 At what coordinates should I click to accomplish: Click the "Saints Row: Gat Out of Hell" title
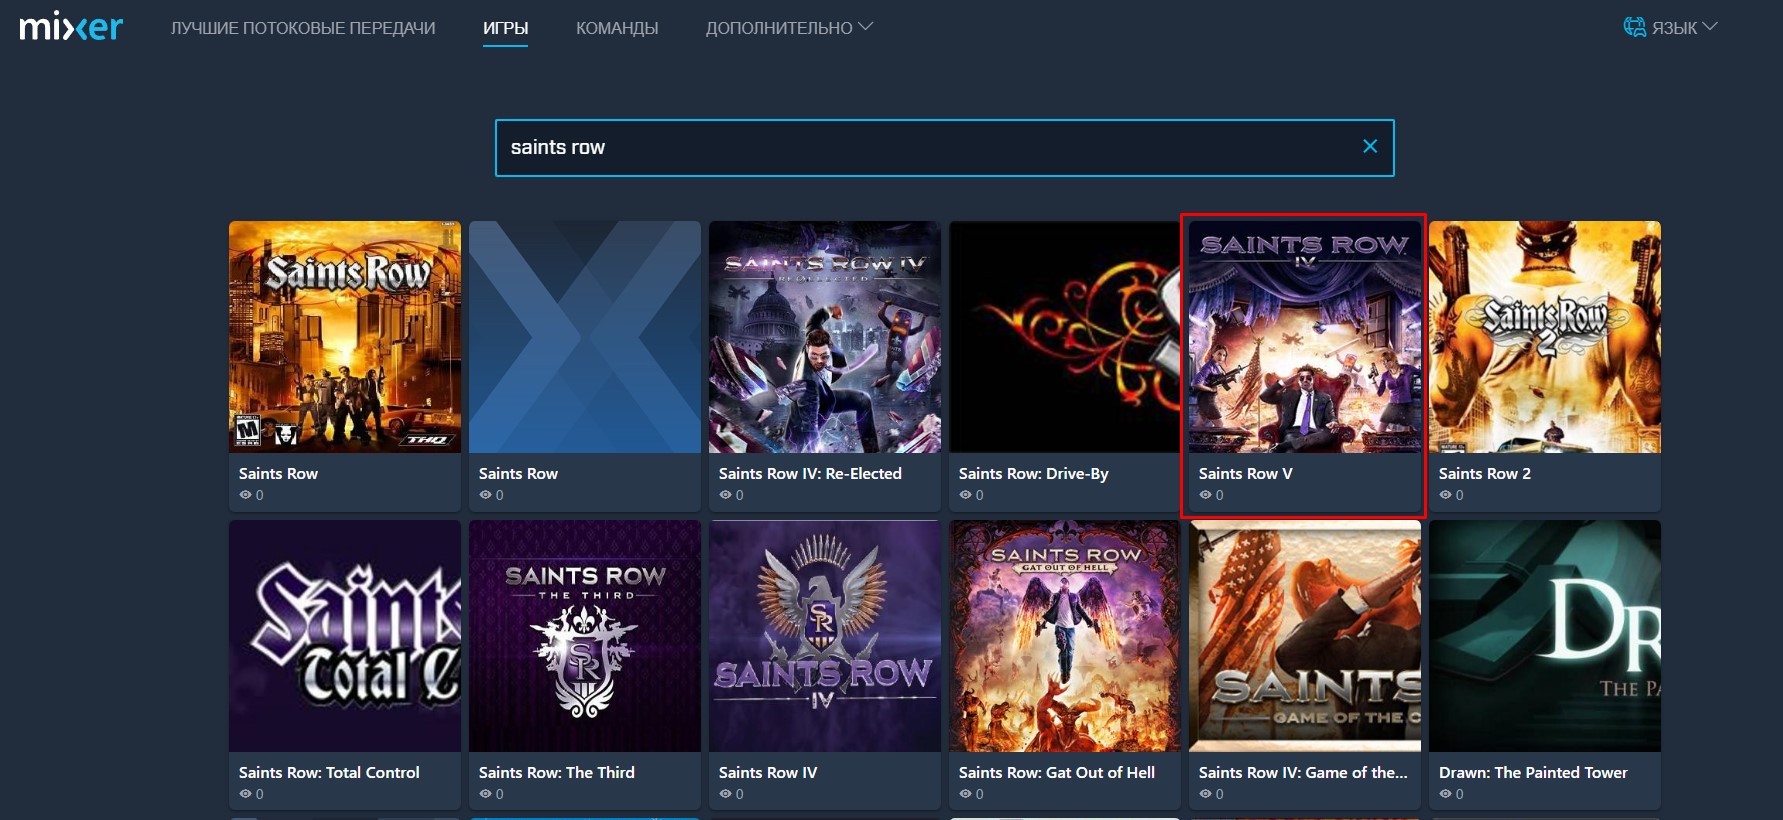1057,773
